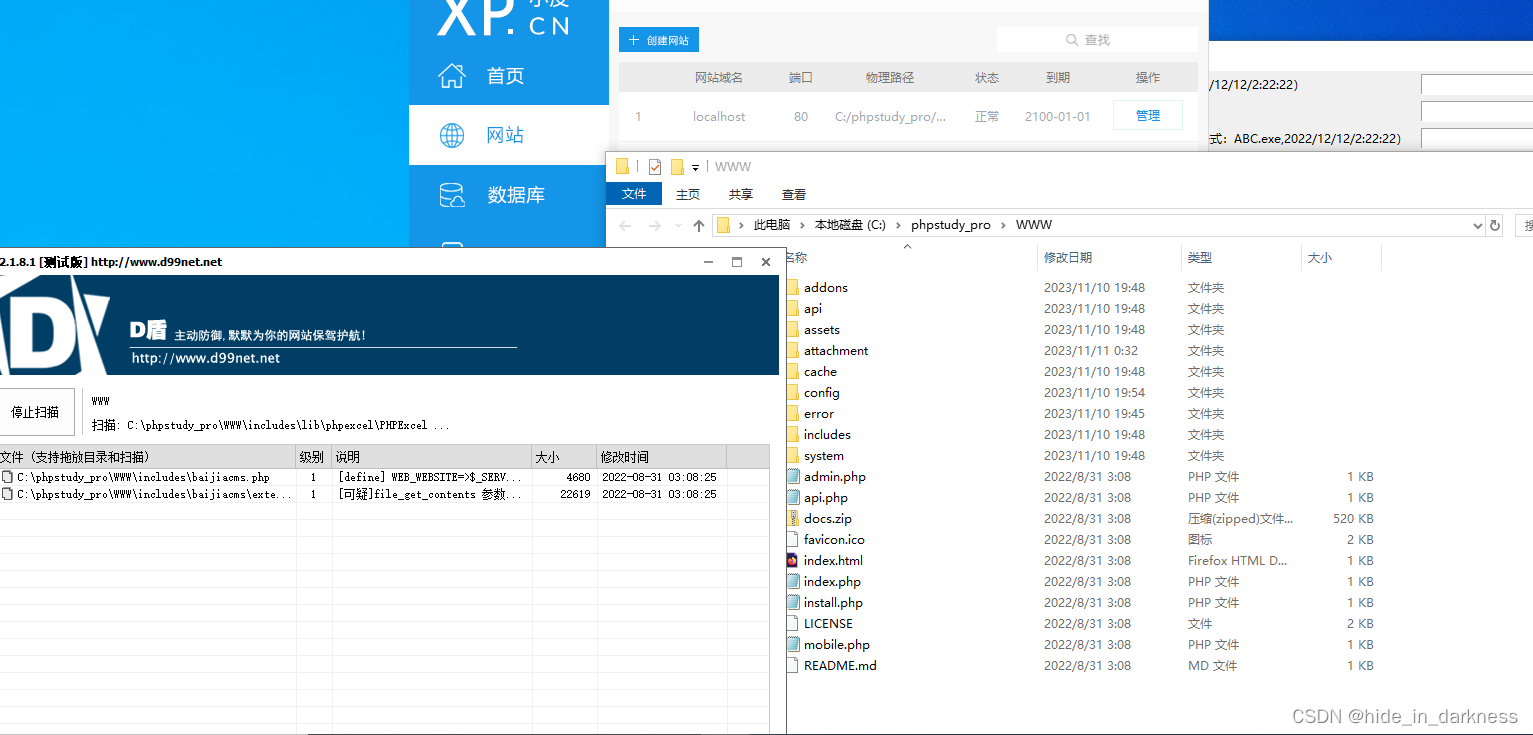Open the 查看 tab in Explorer ribbon

pos(794,194)
